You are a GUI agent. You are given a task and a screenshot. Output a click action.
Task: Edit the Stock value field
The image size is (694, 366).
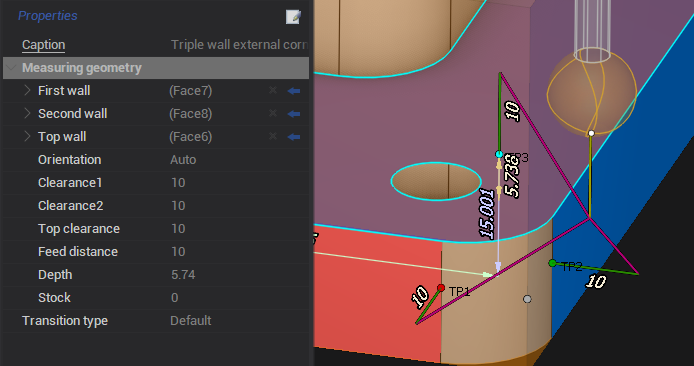tap(239, 297)
